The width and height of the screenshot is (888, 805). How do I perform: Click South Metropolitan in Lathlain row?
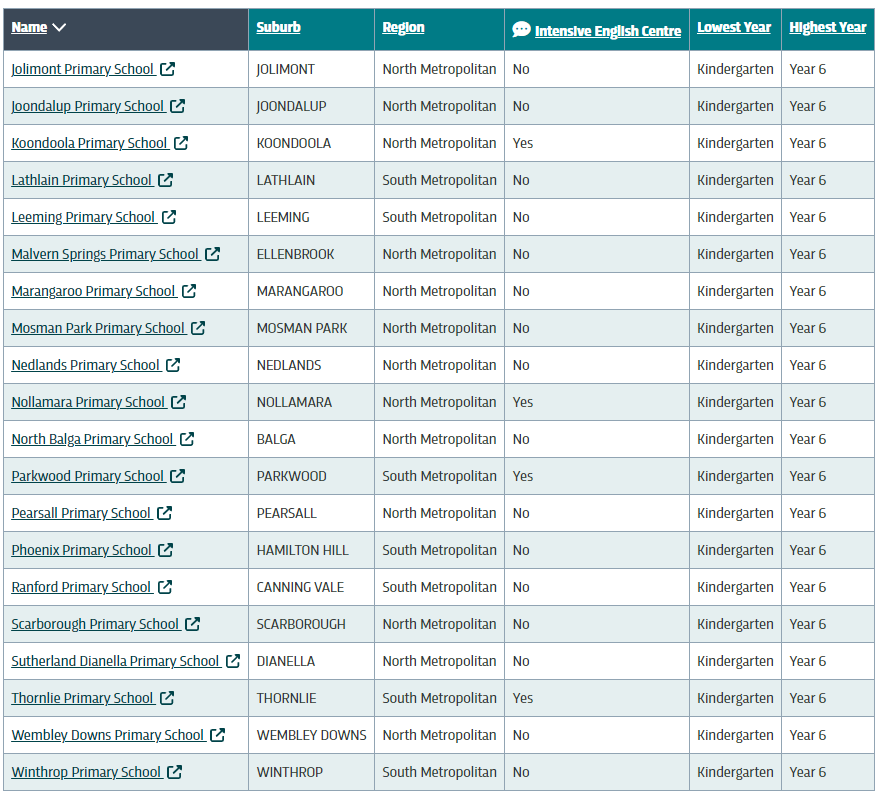tap(439, 180)
